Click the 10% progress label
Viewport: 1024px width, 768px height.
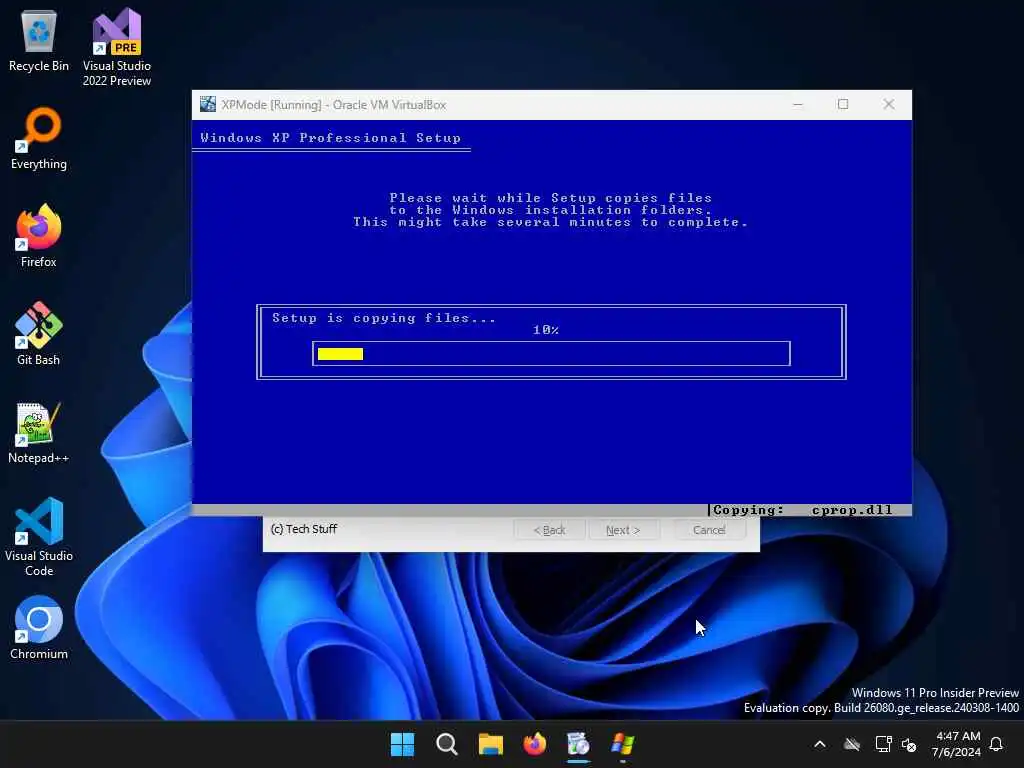pyautogui.click(x=546, y=330)
